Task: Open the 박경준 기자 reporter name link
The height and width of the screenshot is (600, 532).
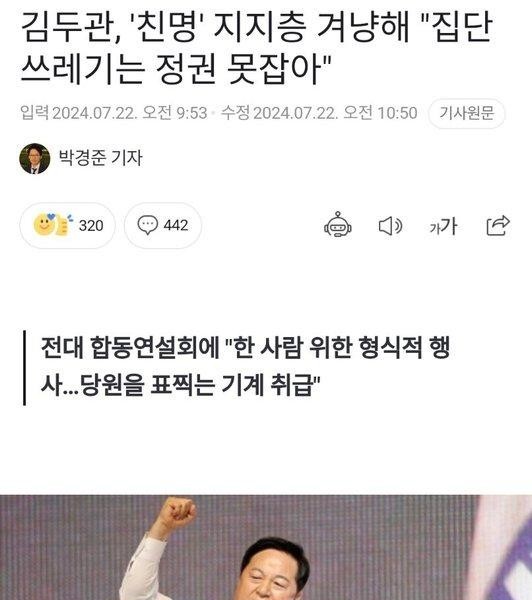Action: 100,158
